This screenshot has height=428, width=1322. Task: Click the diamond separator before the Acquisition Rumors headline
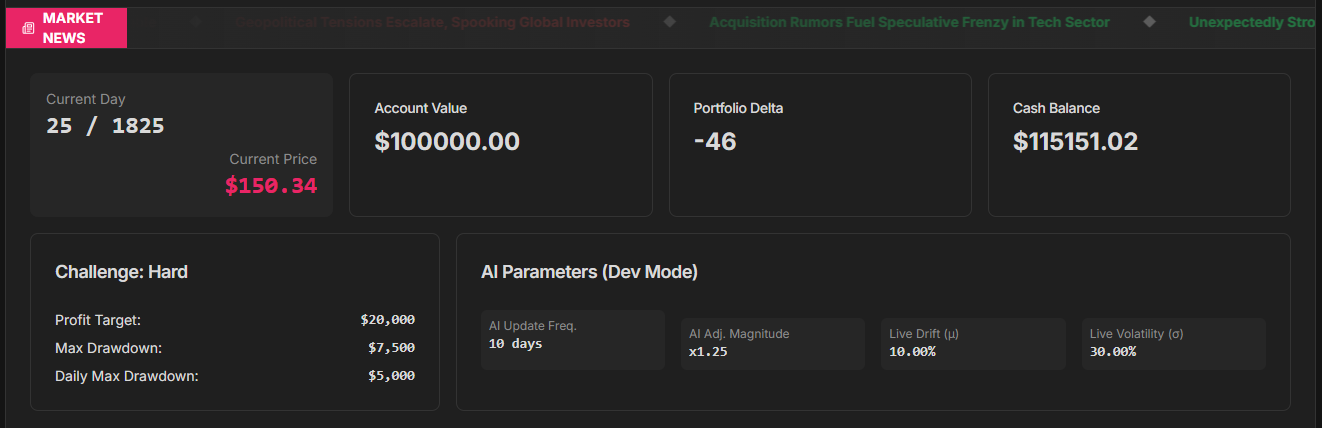coord(669,22)
